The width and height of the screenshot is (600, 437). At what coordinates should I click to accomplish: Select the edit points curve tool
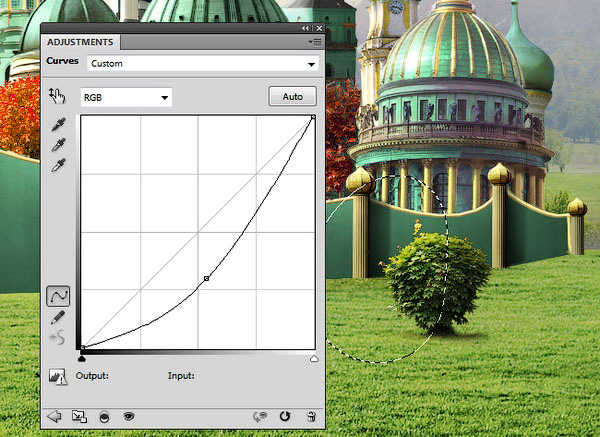coord(58,296)
